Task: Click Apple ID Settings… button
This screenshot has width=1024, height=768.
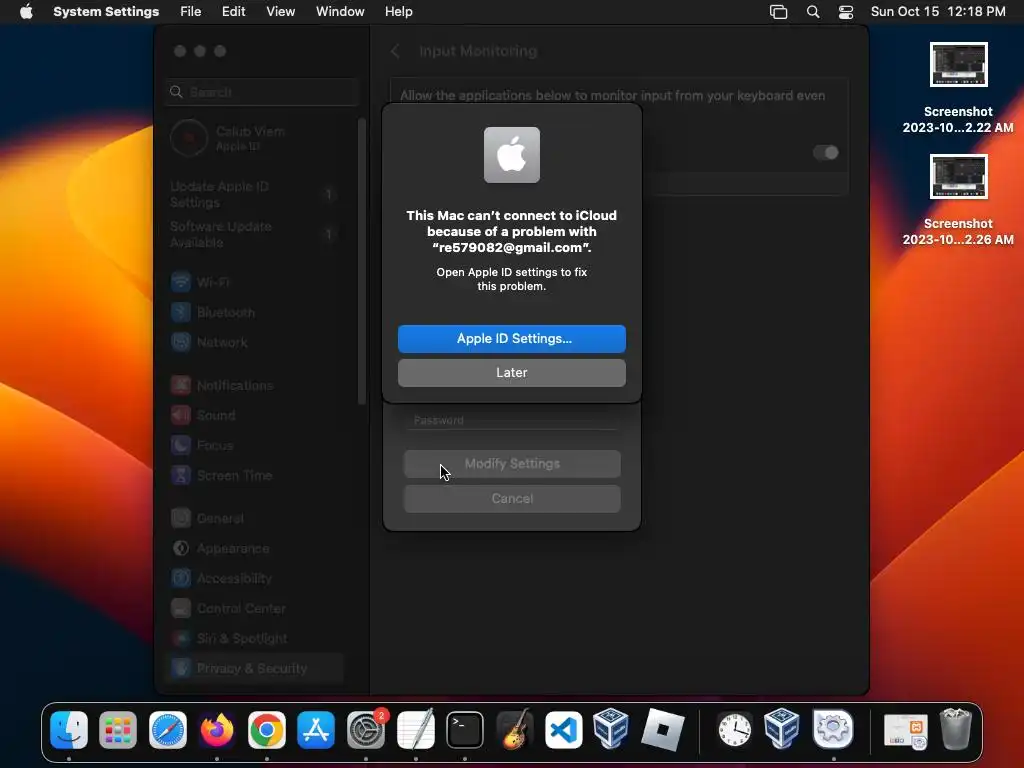Action: click(512, 339)
